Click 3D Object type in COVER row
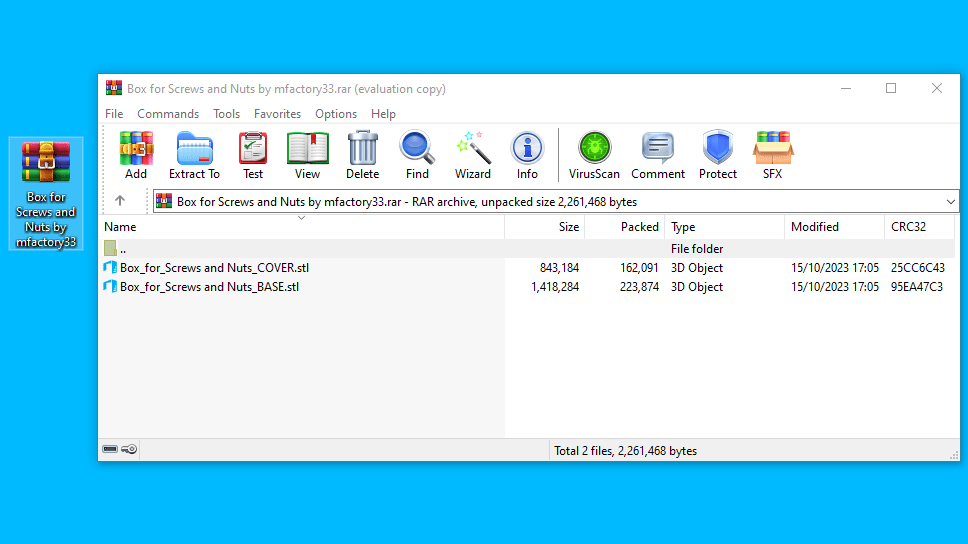The image size is (968, 544). [x=697, y=268]
